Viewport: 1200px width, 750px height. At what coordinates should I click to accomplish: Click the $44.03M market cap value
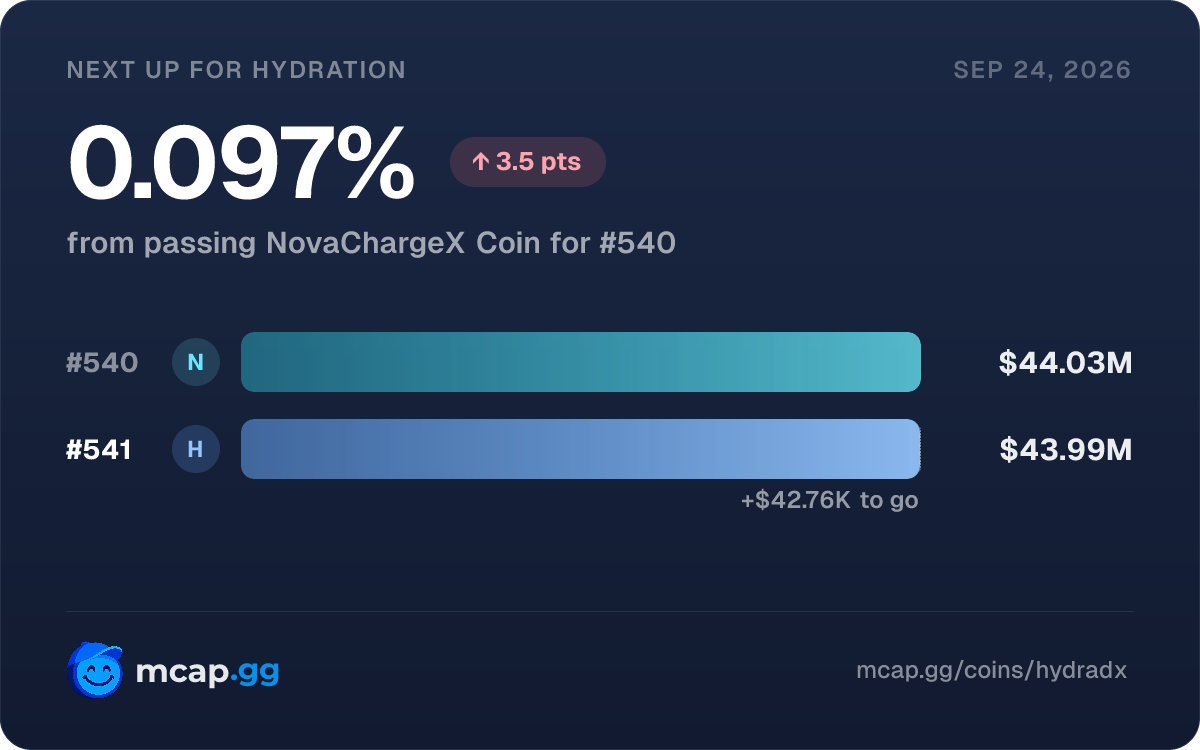1066,363
